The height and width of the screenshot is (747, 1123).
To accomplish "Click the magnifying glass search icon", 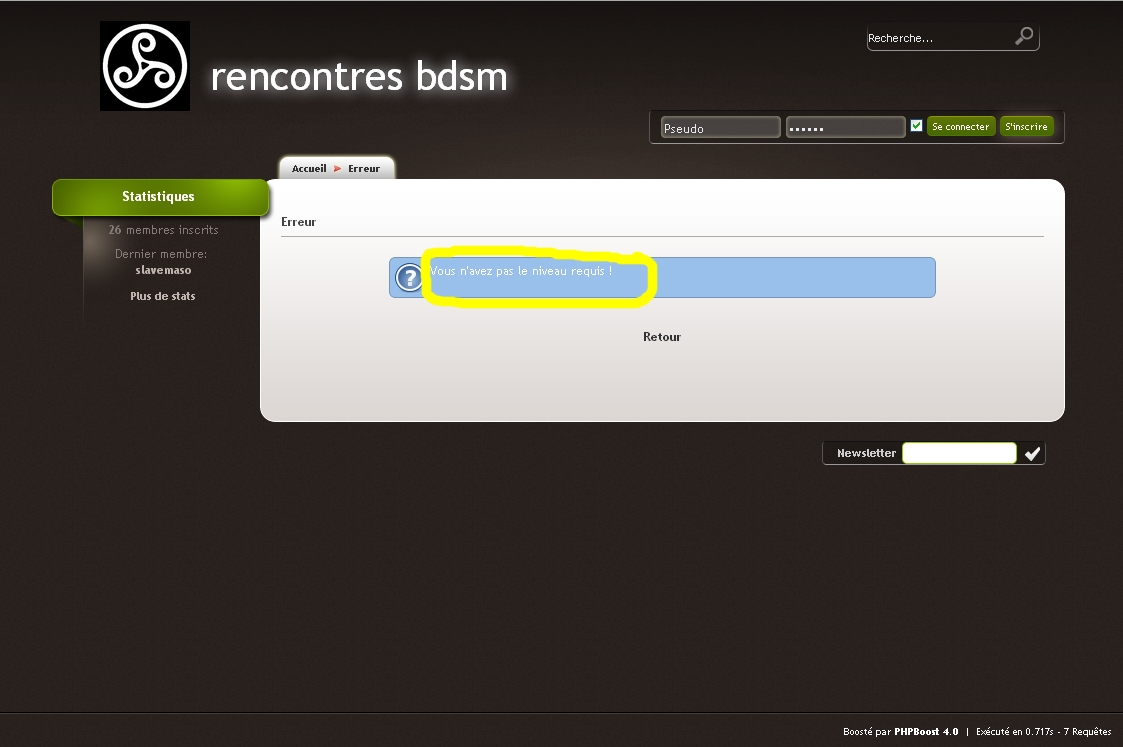I will 1024,37.
